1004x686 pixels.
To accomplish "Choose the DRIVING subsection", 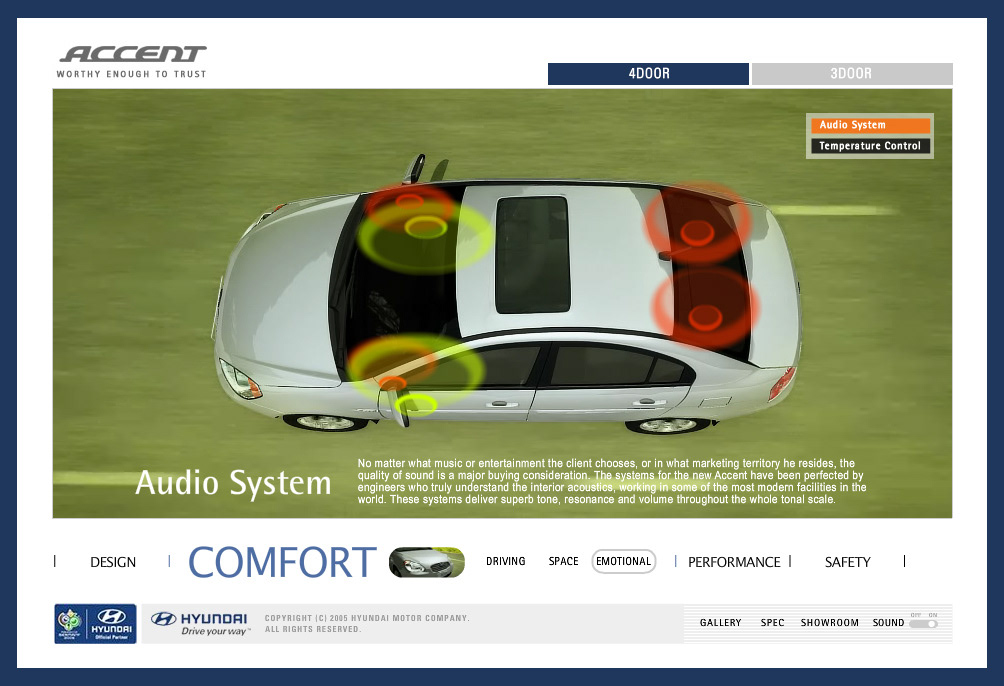I will (x=505, y=562).
